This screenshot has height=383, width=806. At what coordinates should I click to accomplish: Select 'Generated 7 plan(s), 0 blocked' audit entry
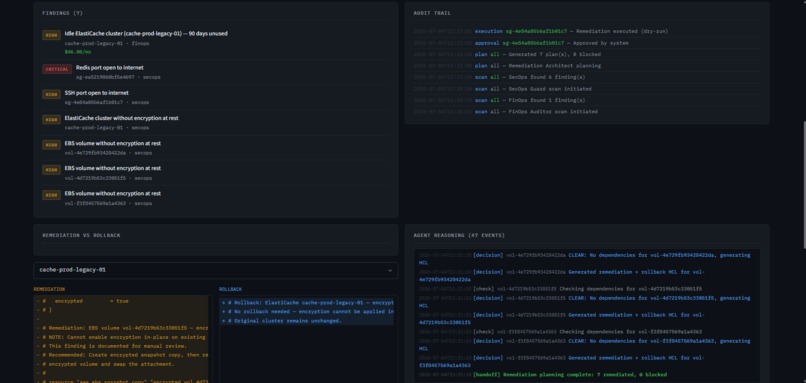pos(587,54)
